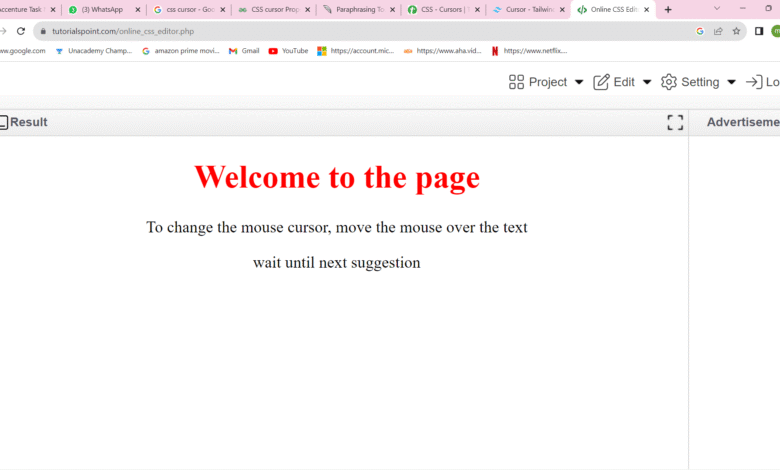
Task: Close the css cursor Google tab
Action: 222,9
